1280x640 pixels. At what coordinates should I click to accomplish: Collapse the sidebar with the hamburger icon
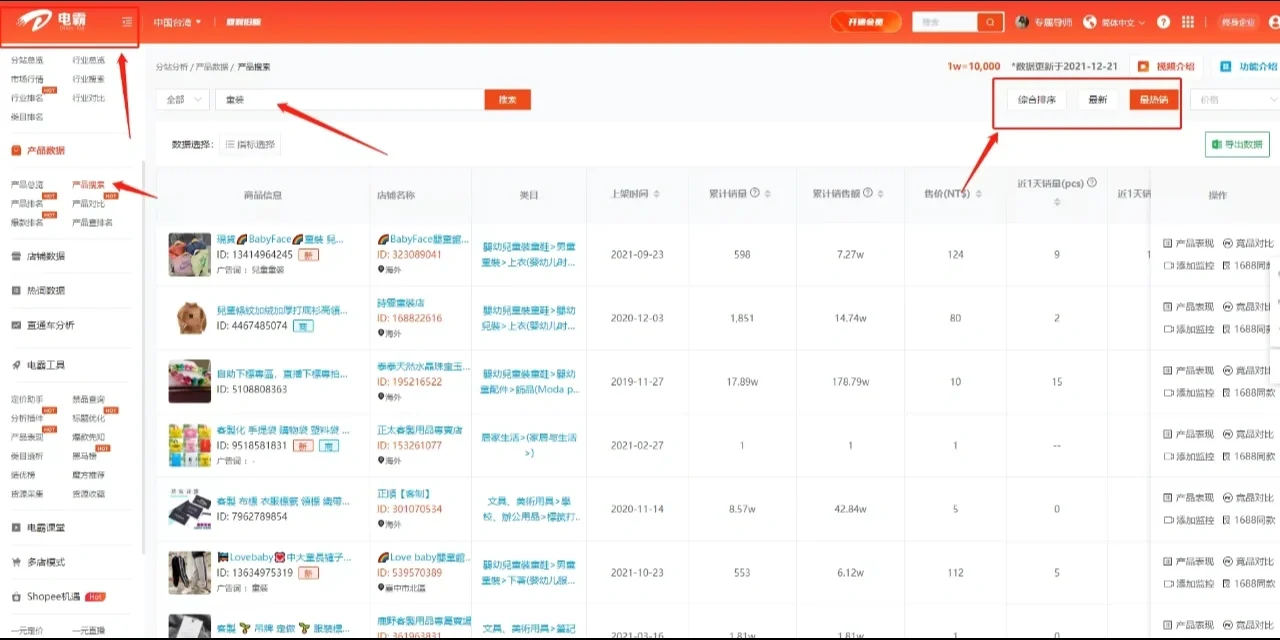point(126,22)
